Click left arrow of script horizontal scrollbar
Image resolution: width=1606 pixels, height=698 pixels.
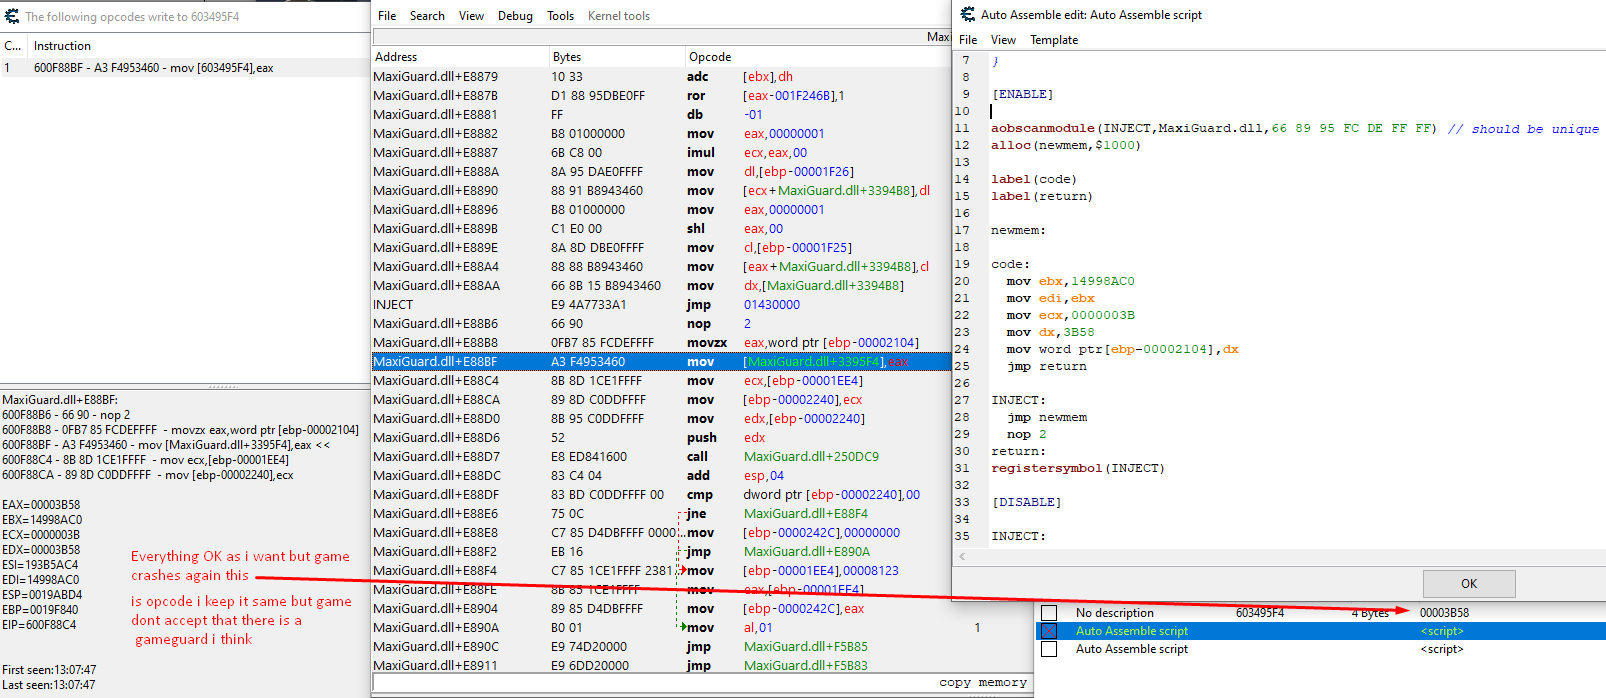coord(962,556)
